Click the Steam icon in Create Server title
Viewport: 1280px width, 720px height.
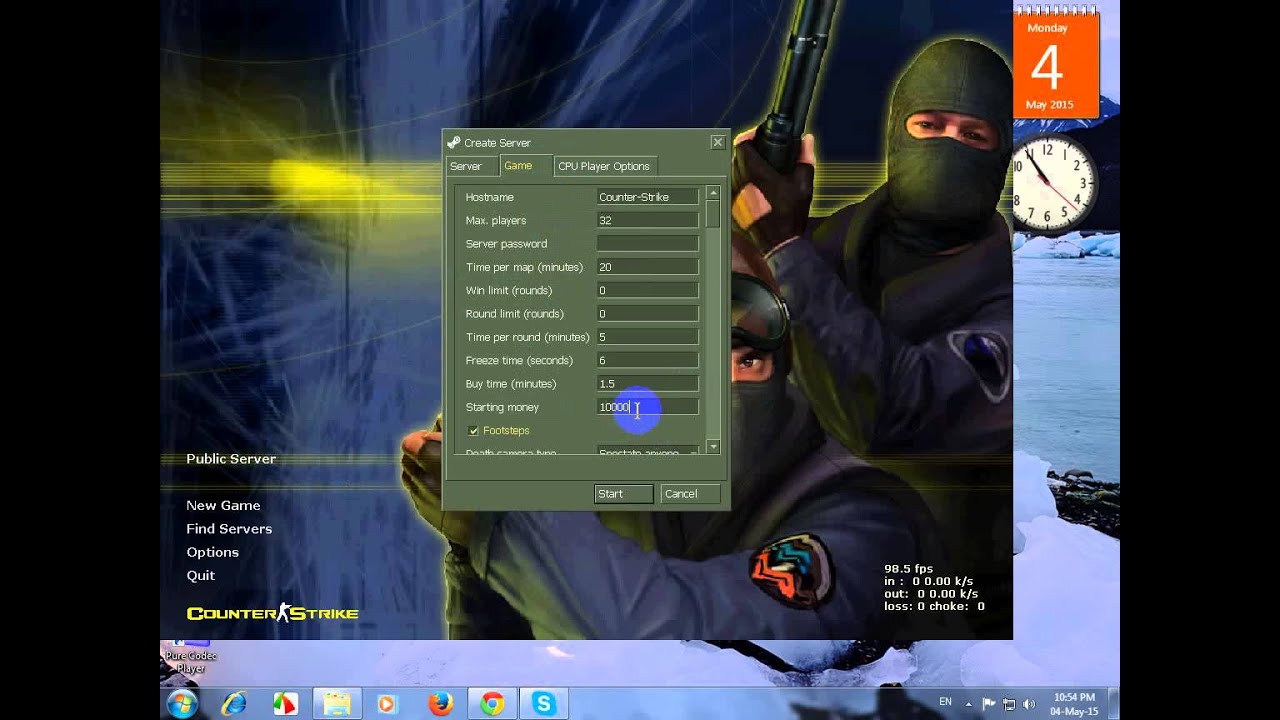(x=454, y=142)
